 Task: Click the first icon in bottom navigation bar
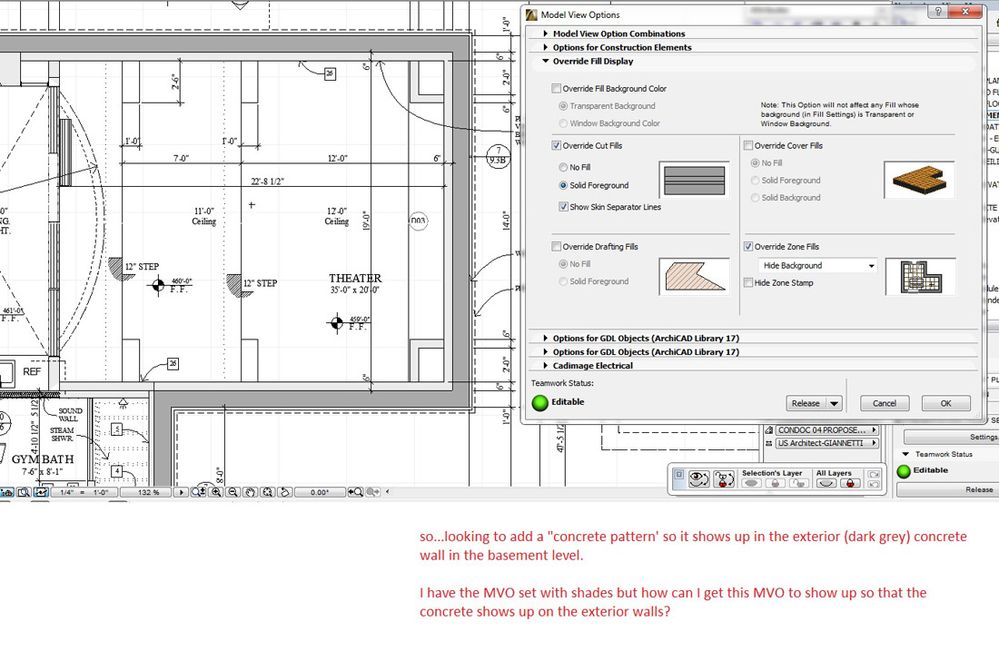(x=7, y=492)
